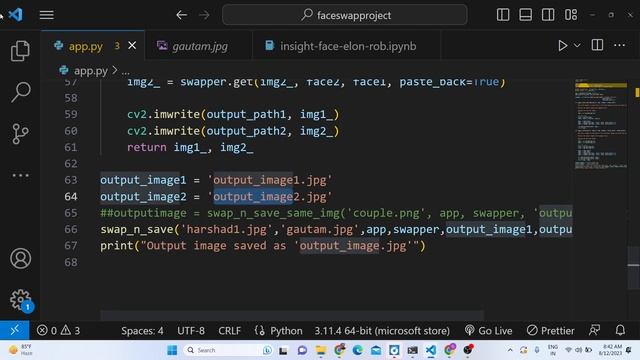Viewport: 640px width, 360px height.
Task: Open Microsoft Edge from the taskbar
Action: (358, 350)
